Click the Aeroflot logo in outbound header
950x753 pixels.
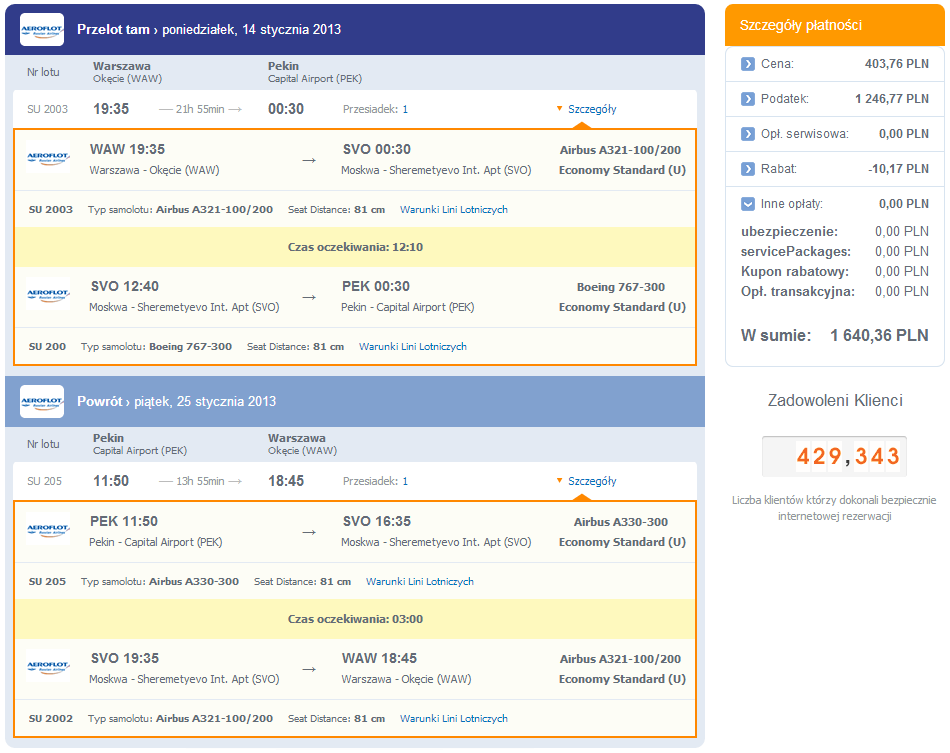[x=42, y=29]
